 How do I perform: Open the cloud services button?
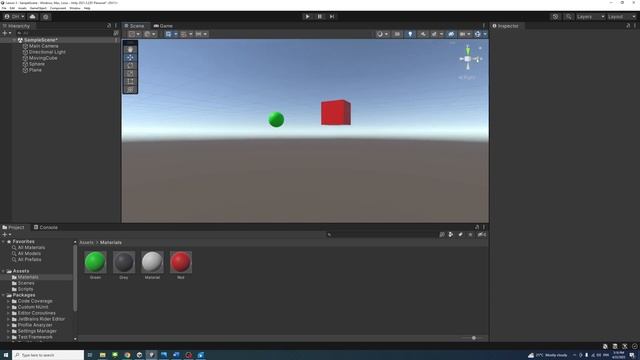tap(33, 17)
